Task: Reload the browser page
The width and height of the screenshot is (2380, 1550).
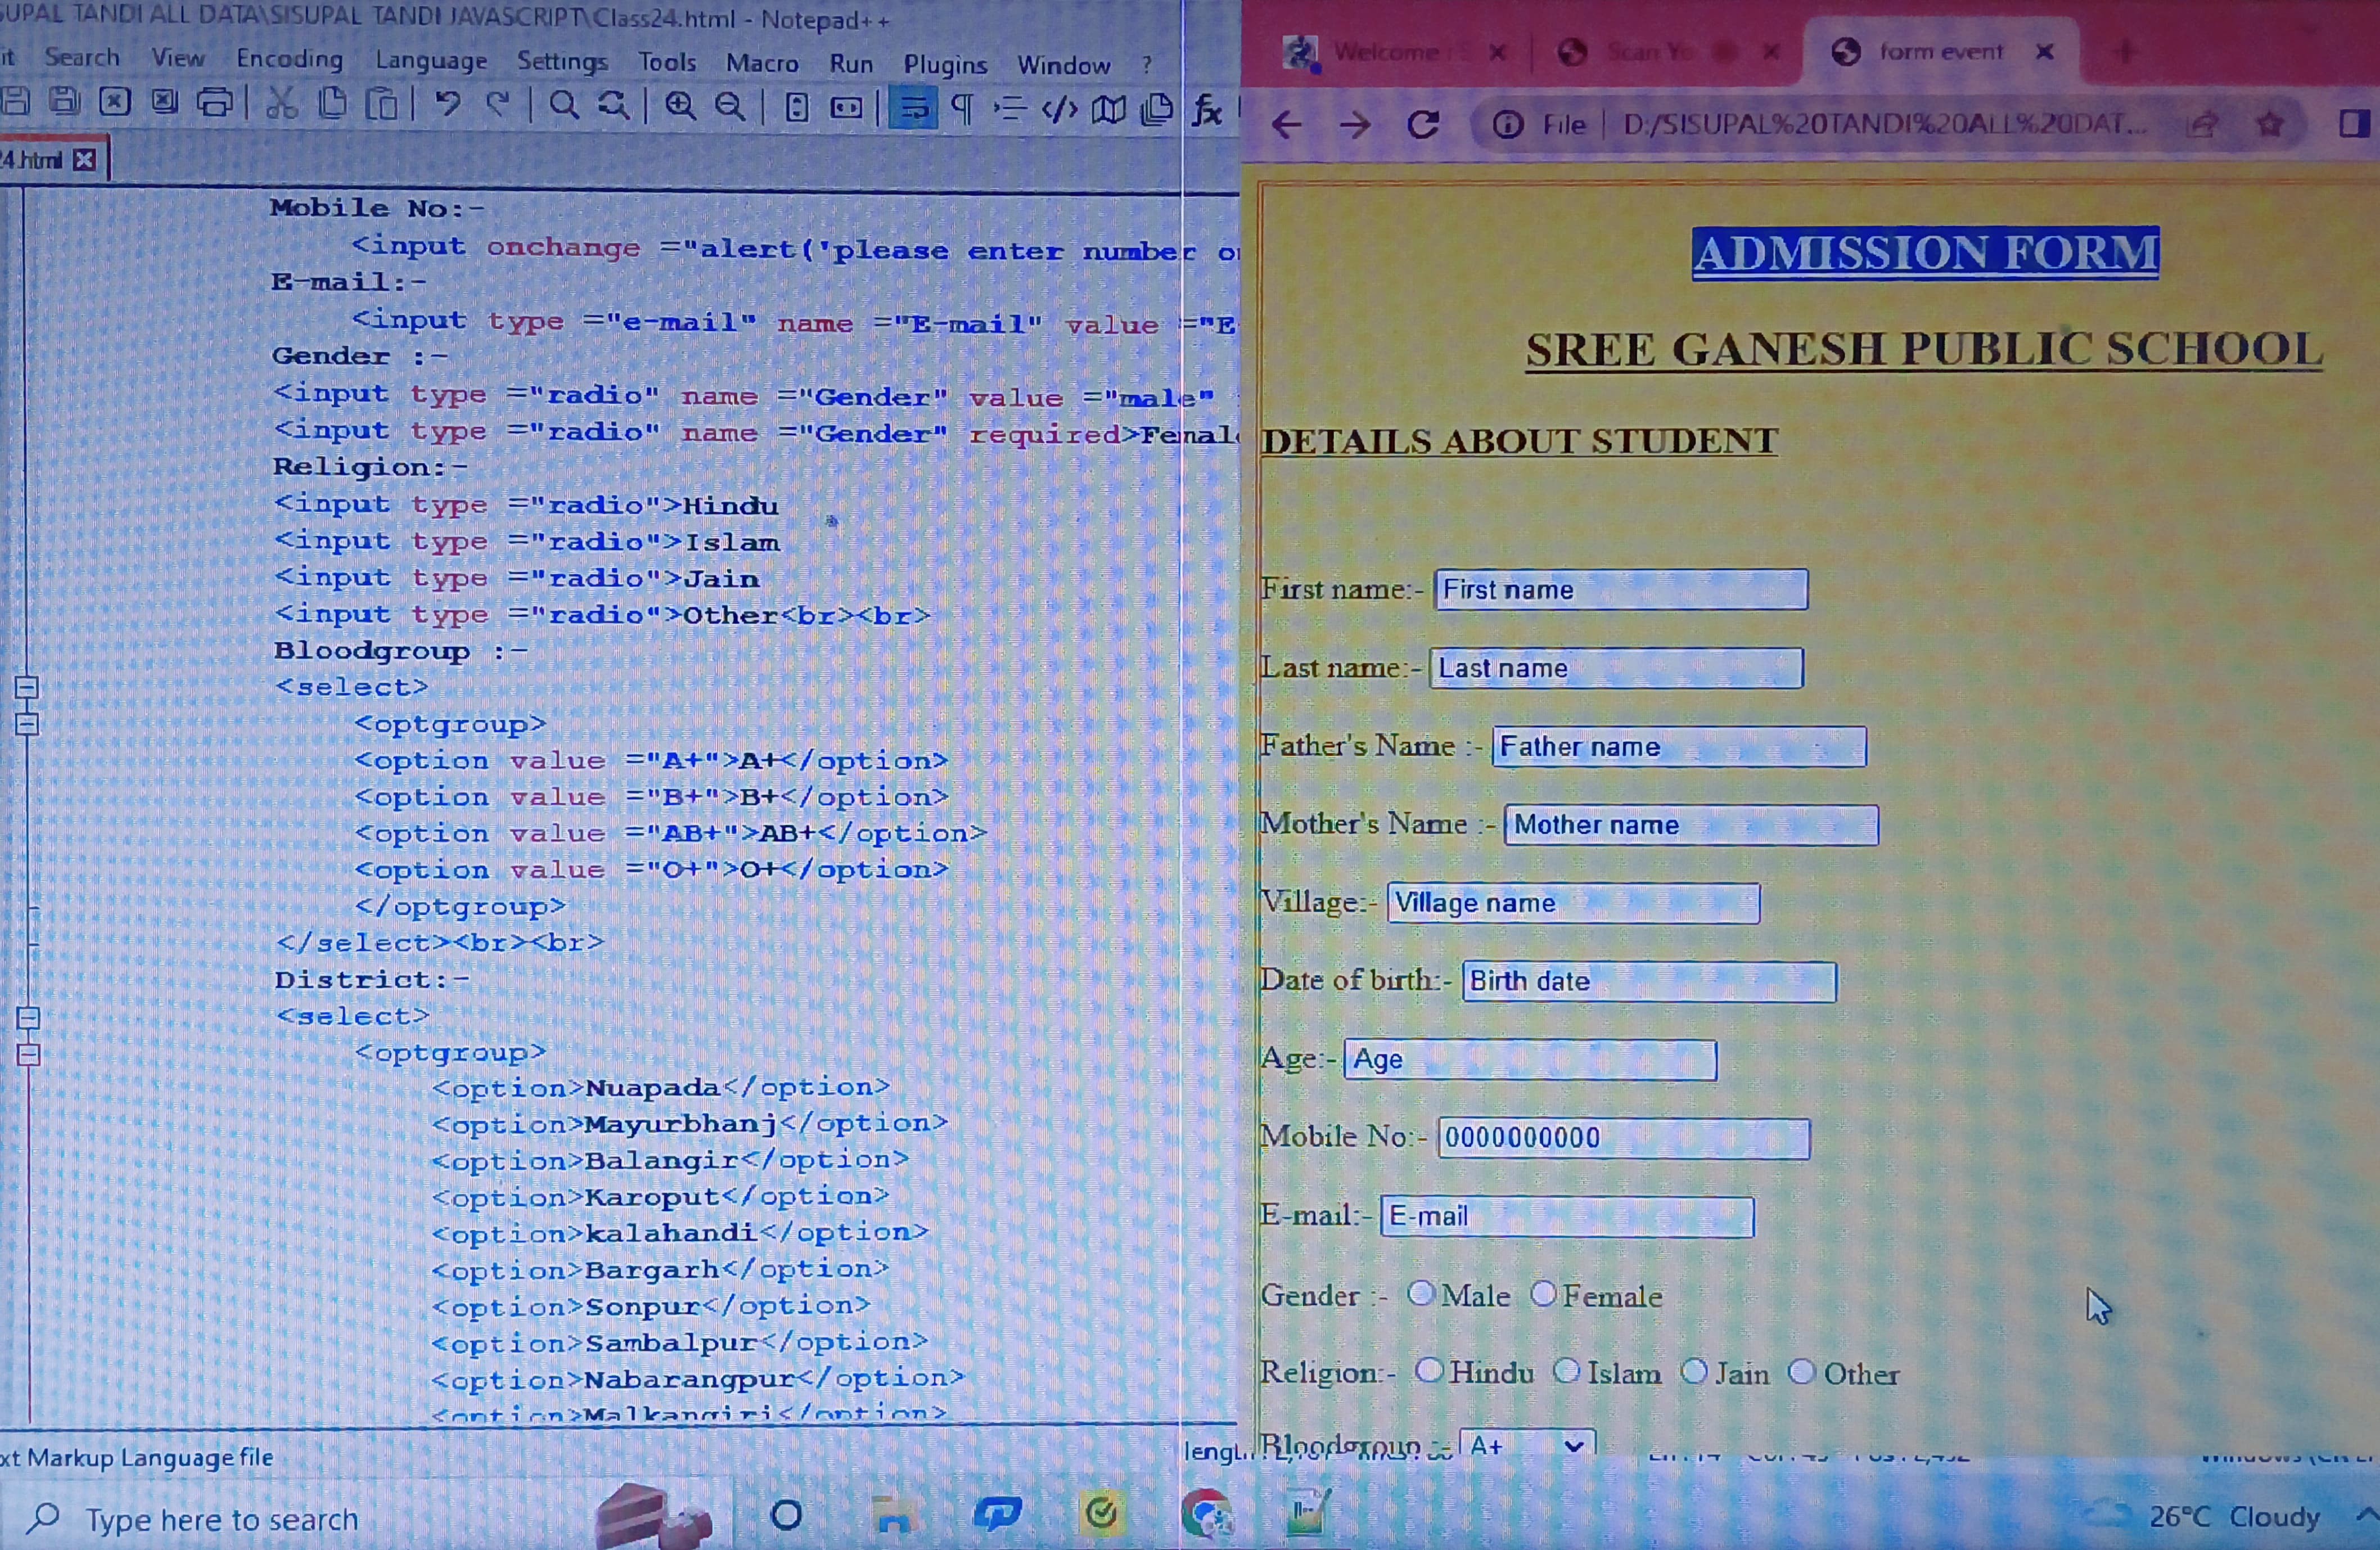Action: point(1422,124)
